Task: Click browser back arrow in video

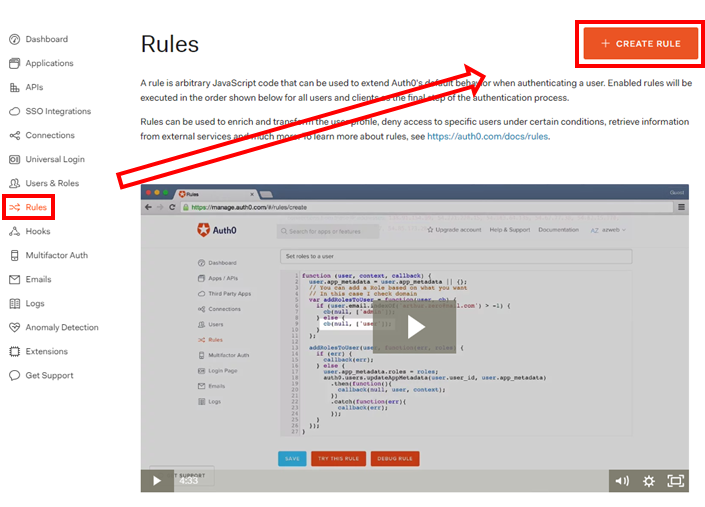Action: [148, 207]
